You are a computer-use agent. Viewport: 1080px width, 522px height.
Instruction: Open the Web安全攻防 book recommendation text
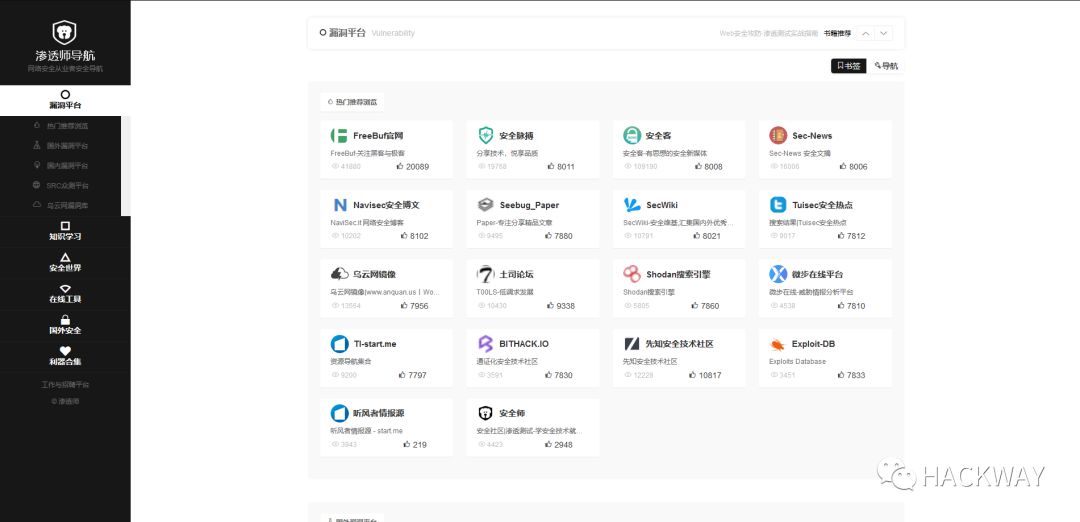pyautogui.click(x=769, y=33)
